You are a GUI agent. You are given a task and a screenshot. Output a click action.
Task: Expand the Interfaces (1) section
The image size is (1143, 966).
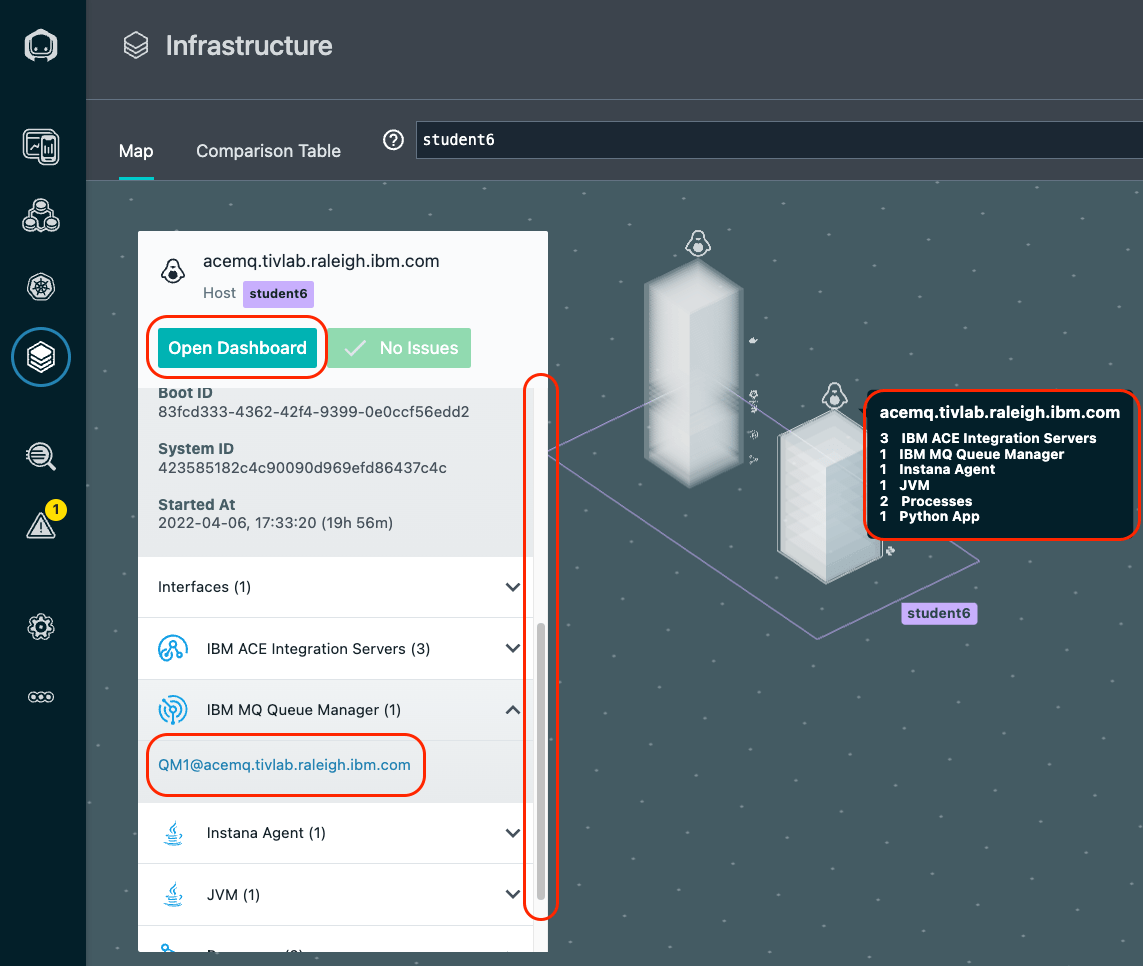(x=335, y=587)
